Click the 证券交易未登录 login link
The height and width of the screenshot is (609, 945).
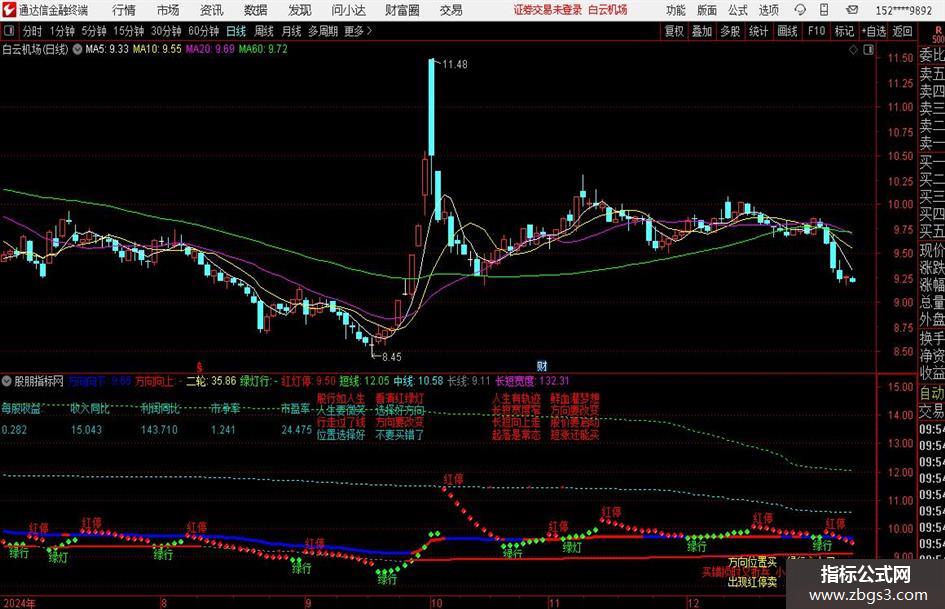(x=548, y=10)
